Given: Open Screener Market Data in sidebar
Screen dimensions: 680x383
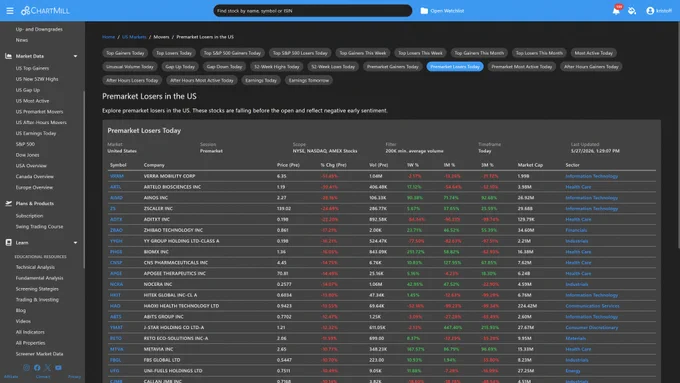Looking at the screenshot, I should (39, 354).
